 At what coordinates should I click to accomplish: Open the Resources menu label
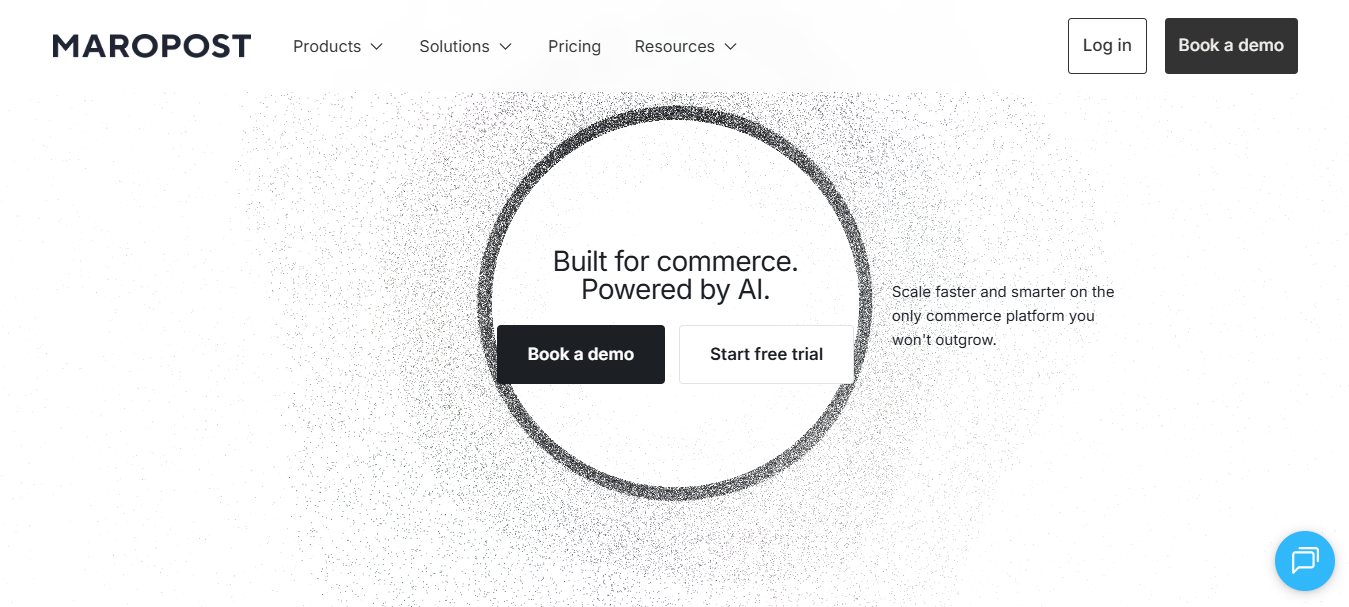pyautogui.click(x=674, y=46)
